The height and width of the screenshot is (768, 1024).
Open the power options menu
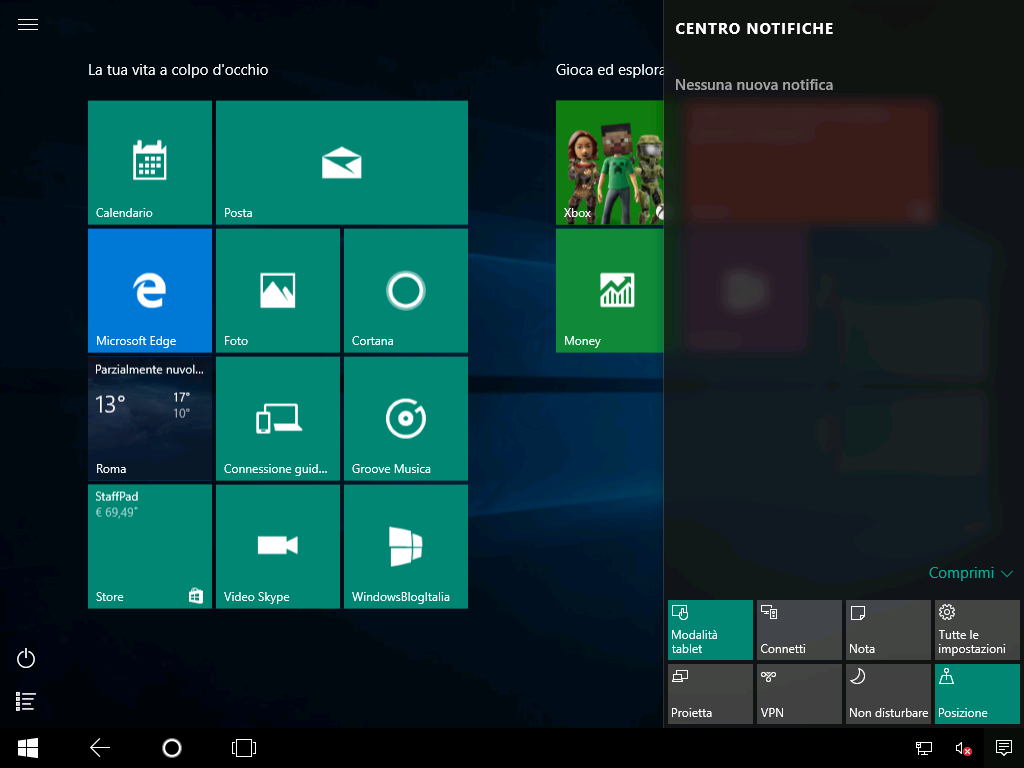[x=27, y=658]
